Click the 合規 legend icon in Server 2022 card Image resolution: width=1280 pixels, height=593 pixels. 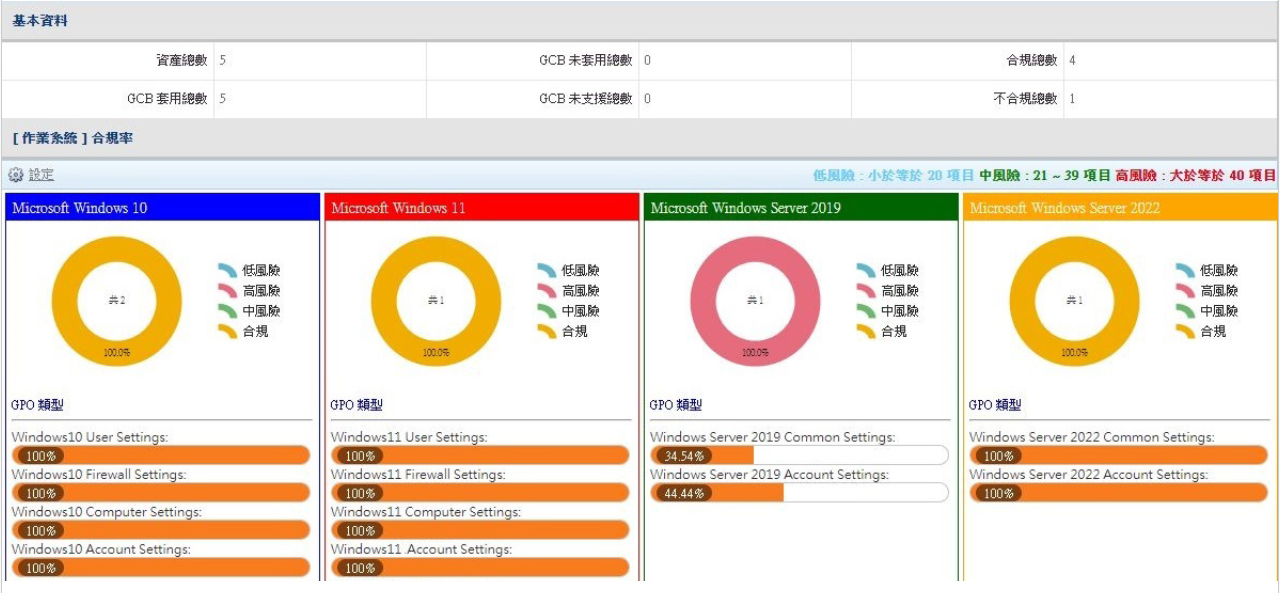coord(1185,331)
